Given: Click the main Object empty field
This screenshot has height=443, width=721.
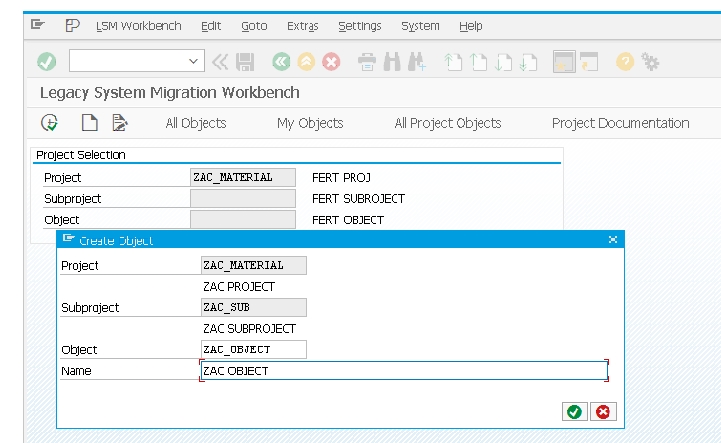Looking at the screenshot, I should tap(243, 219).
